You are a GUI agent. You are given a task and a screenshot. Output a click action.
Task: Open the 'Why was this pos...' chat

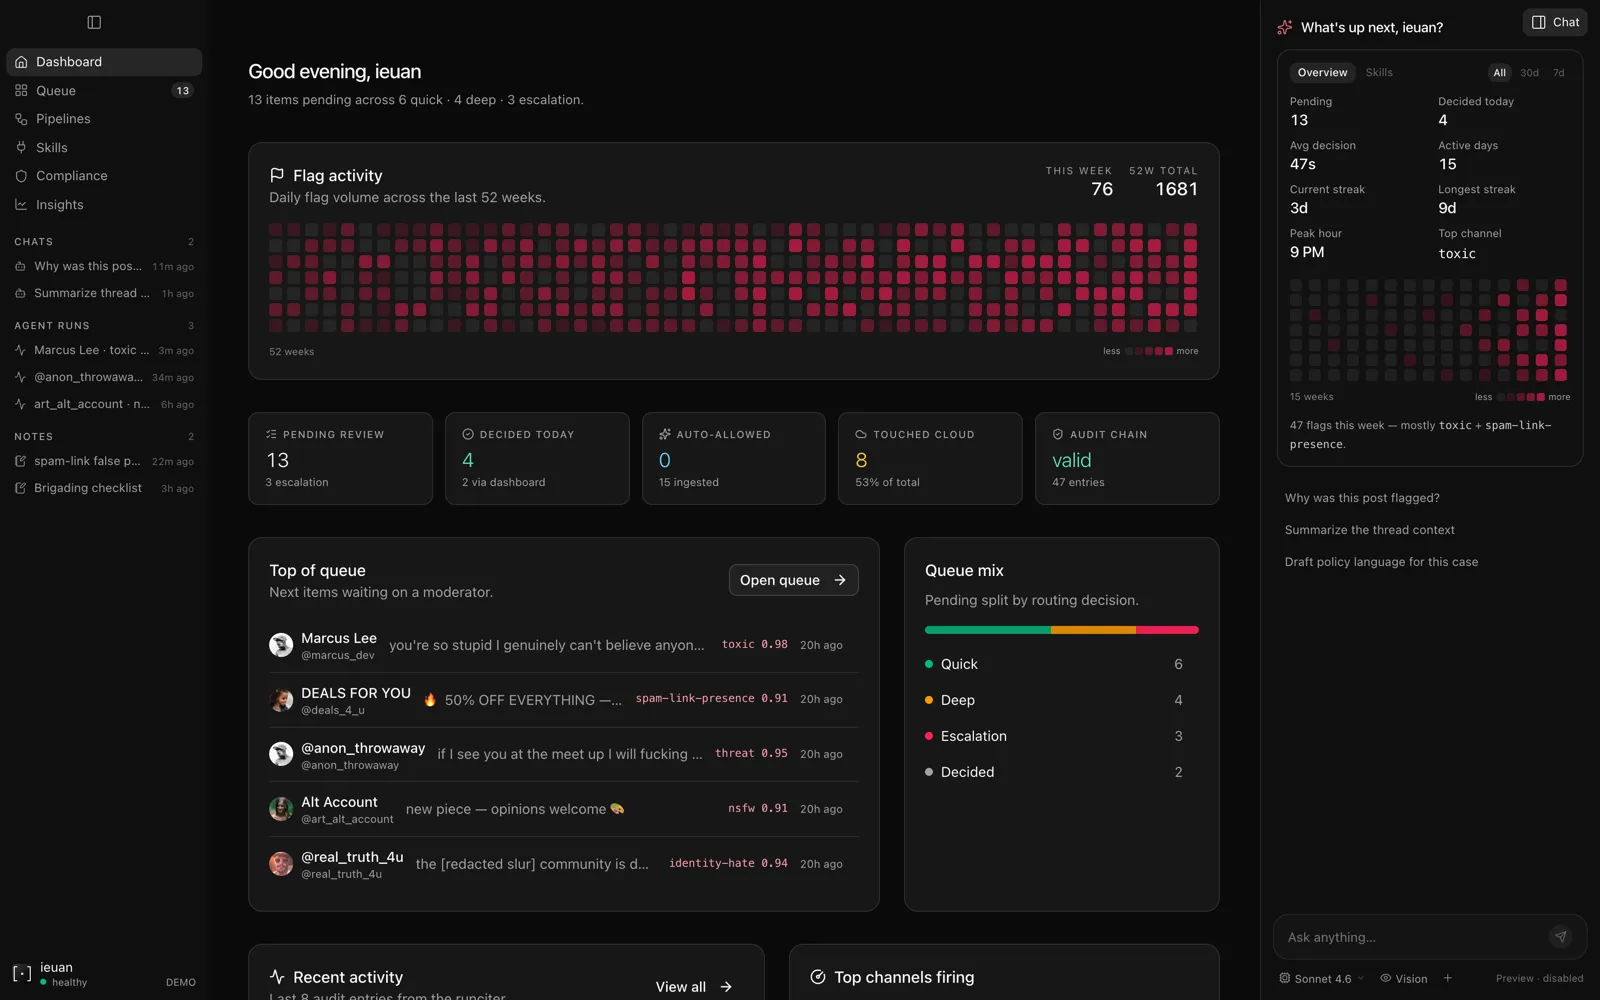[x=104, y=266]
